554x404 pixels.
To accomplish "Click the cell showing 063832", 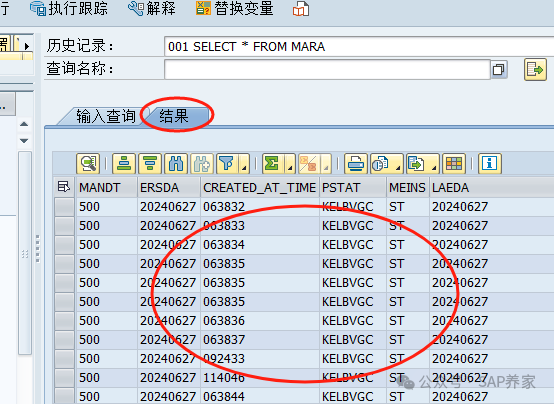I will click(x=260, y=206).
